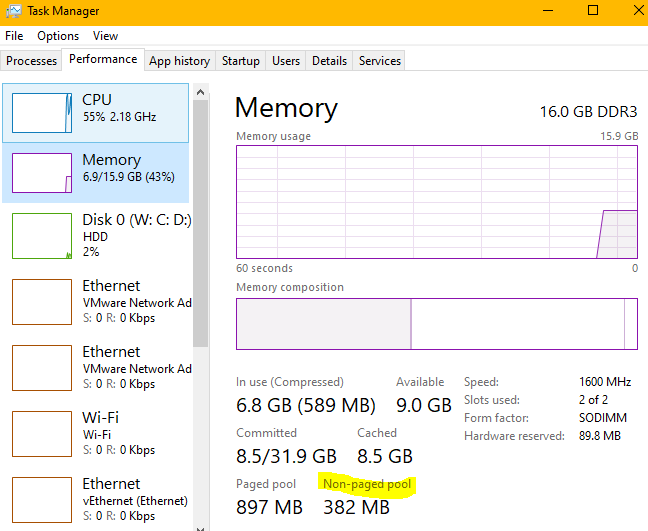Switch to the Processes tab

(32, 61)
